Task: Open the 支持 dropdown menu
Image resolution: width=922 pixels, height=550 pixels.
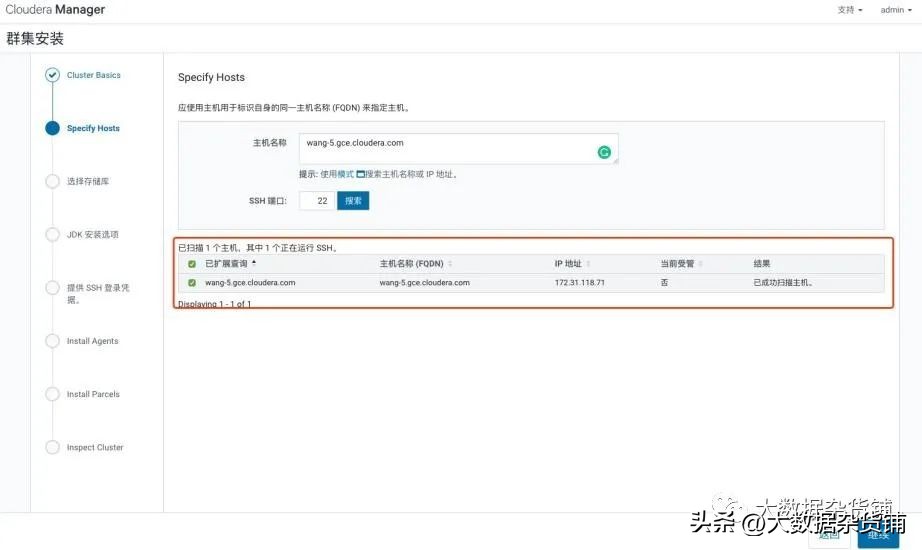Action: coord(850,10)
